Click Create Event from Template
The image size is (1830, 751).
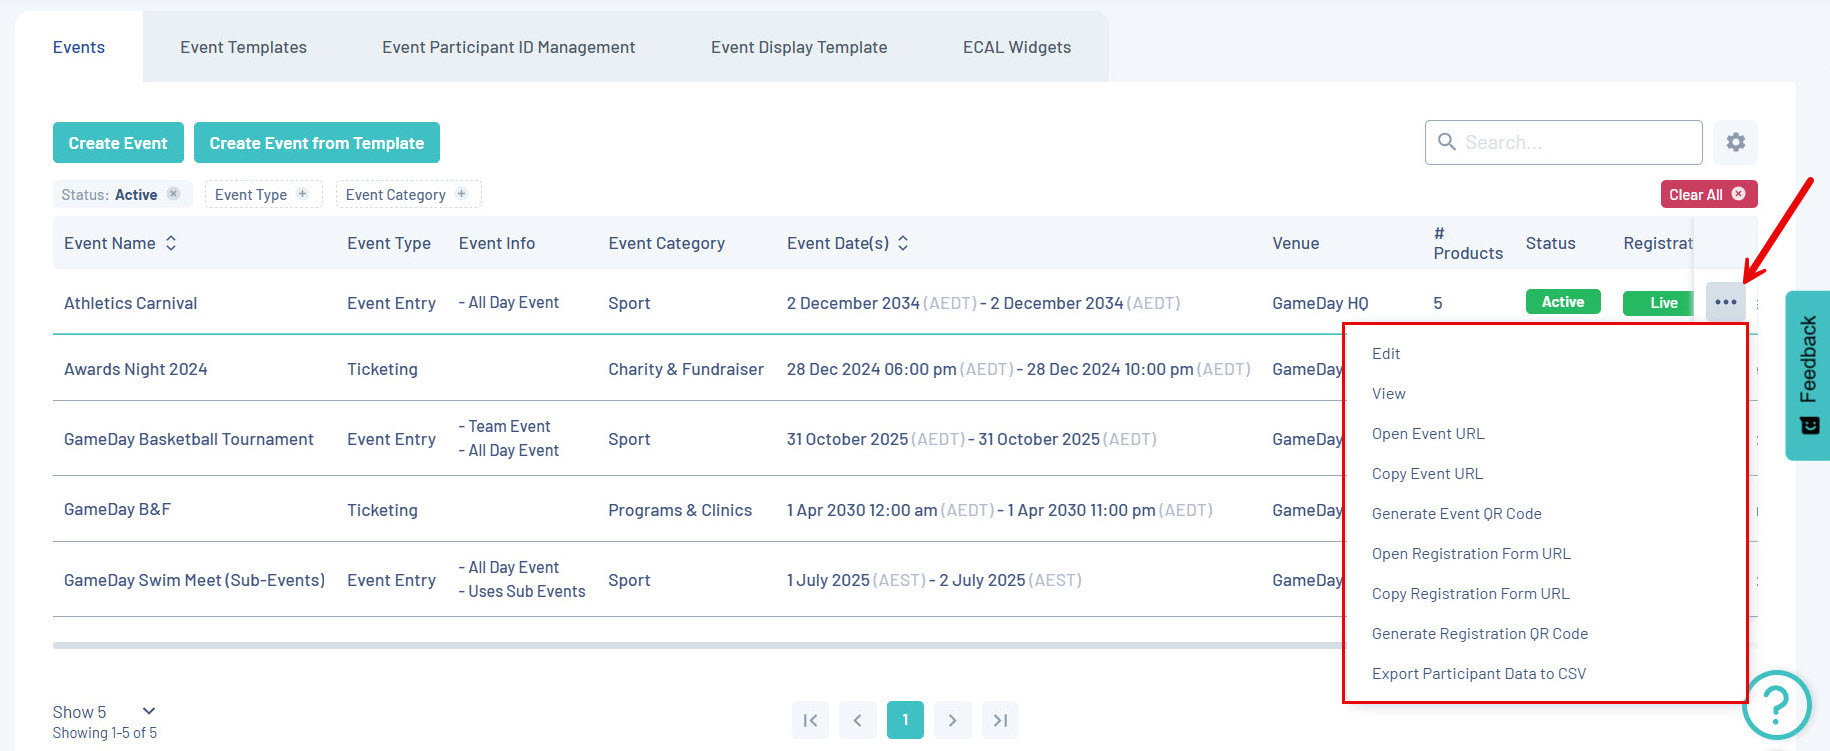(x=317, y=143)
